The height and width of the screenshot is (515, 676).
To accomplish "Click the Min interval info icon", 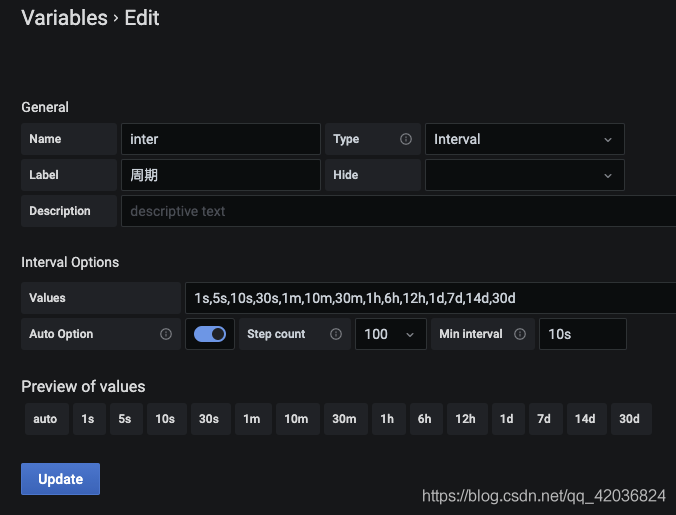I will click(x=520, y=334).
